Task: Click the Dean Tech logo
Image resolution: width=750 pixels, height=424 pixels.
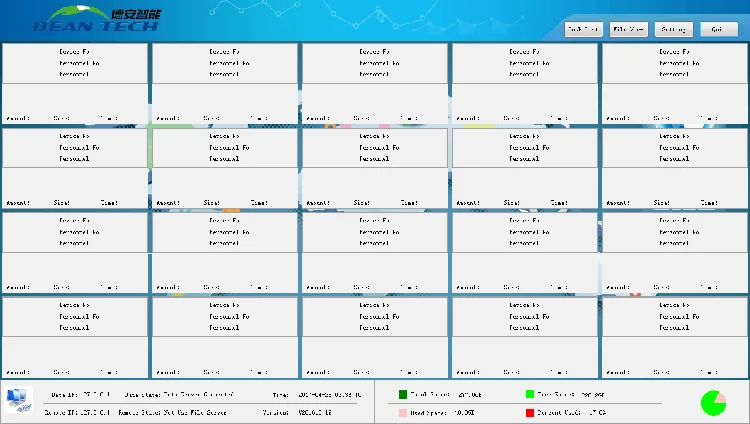Action: 97,19
